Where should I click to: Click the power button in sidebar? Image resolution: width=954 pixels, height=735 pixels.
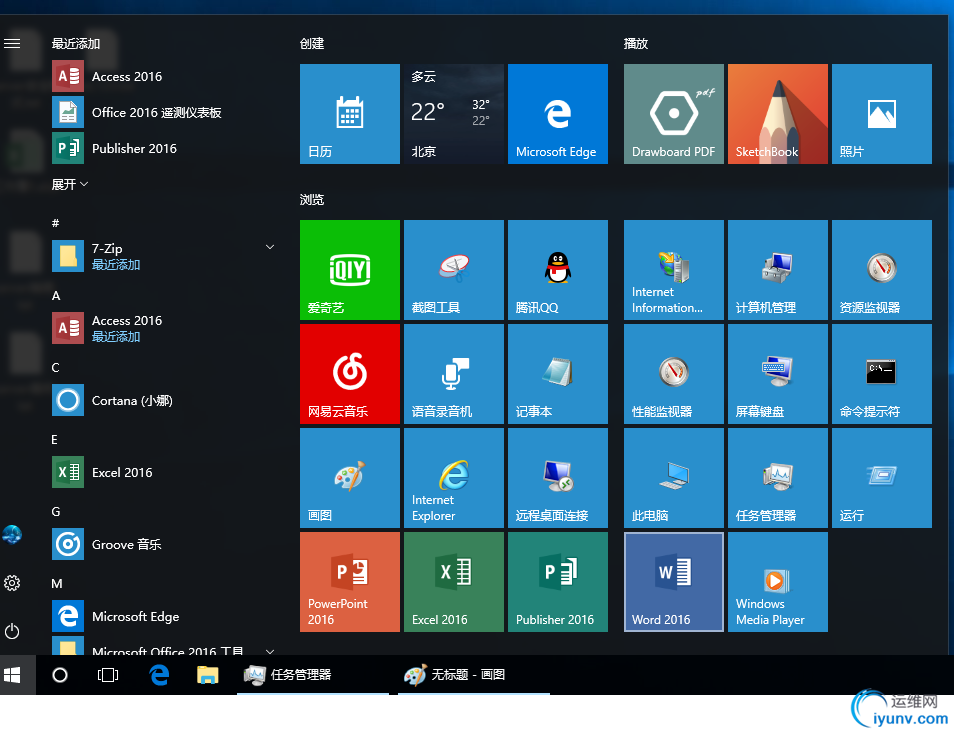pyautogui.click(x=12, y=631)
